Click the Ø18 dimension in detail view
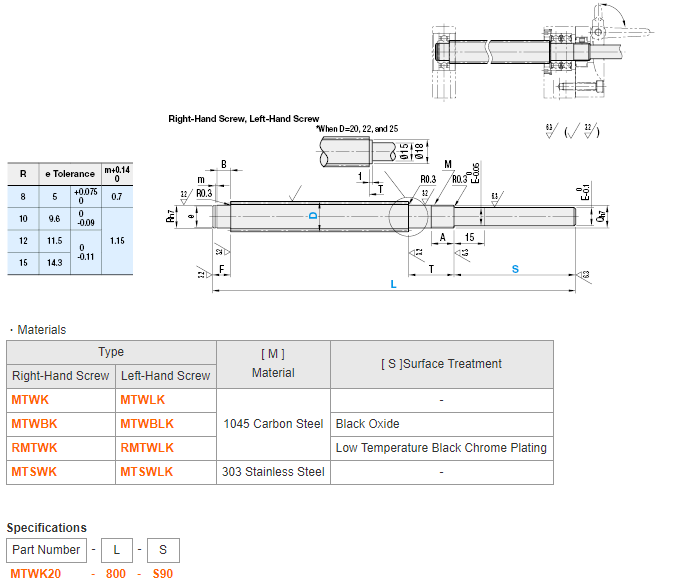This screenshot has height=580, width=675. pos(419,152)
